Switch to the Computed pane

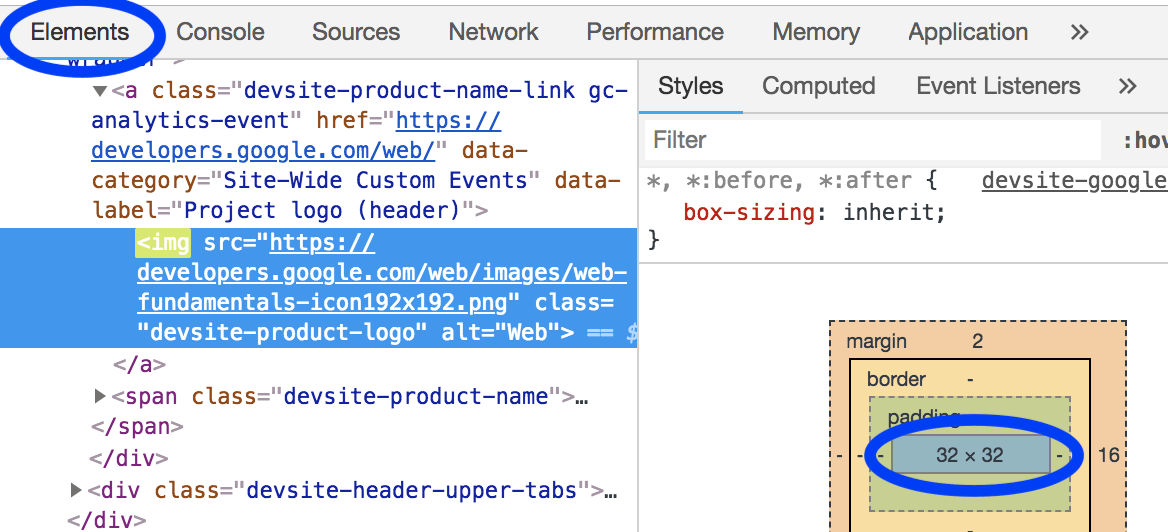[818, 86]
